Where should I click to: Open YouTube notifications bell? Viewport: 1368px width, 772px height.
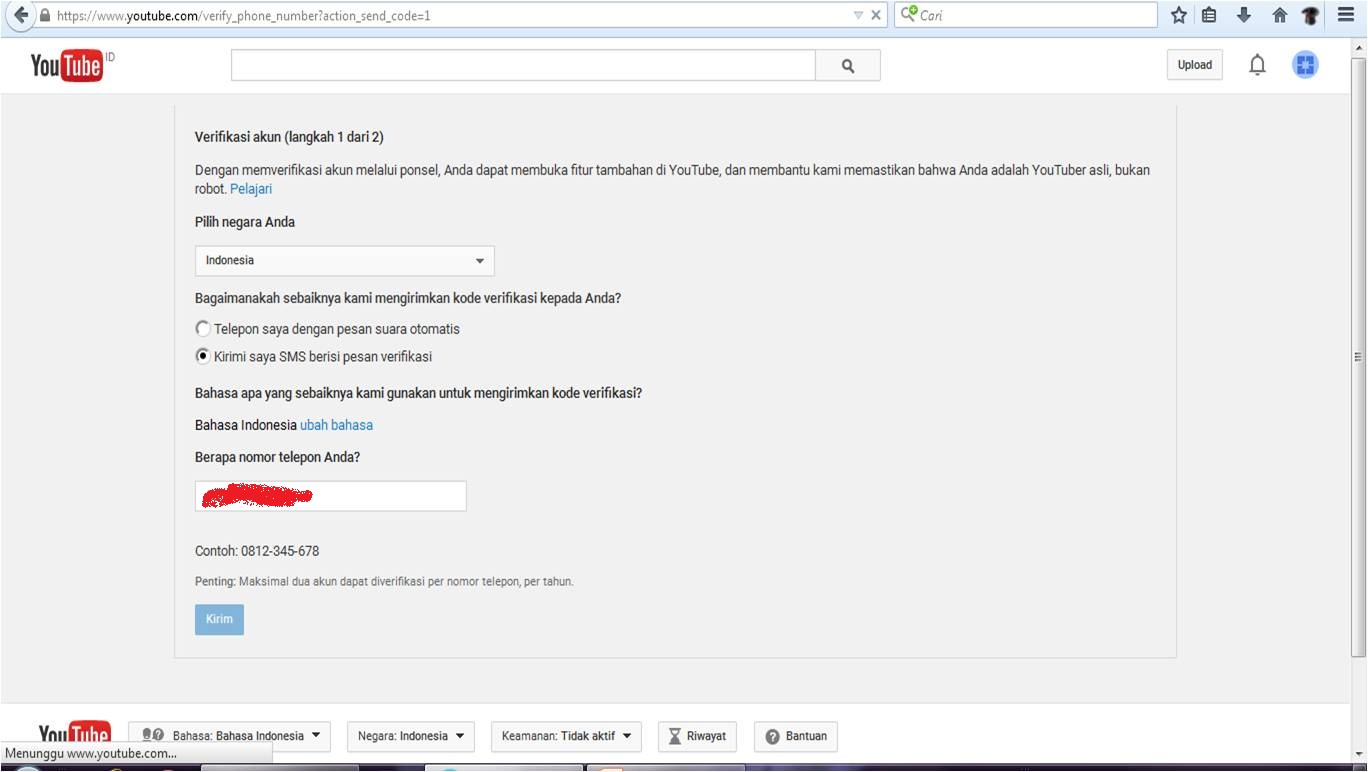point(1257,64)
